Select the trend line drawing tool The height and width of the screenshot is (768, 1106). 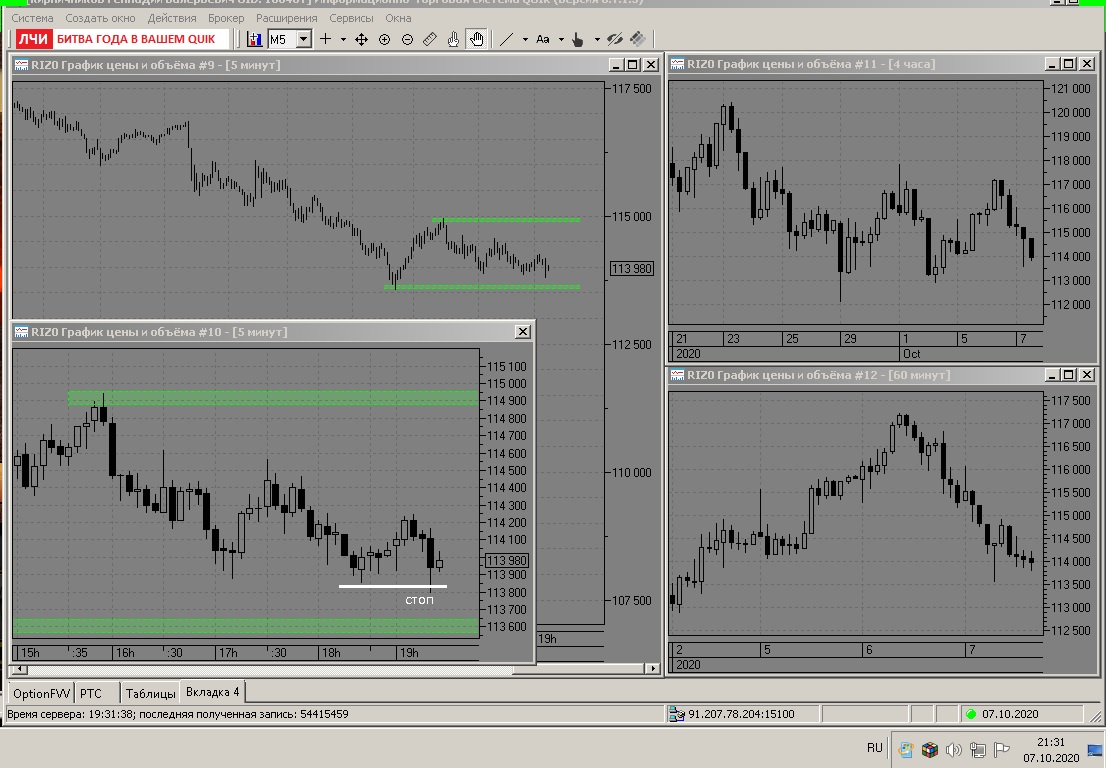pyautogui.click(x=506, y=39)
